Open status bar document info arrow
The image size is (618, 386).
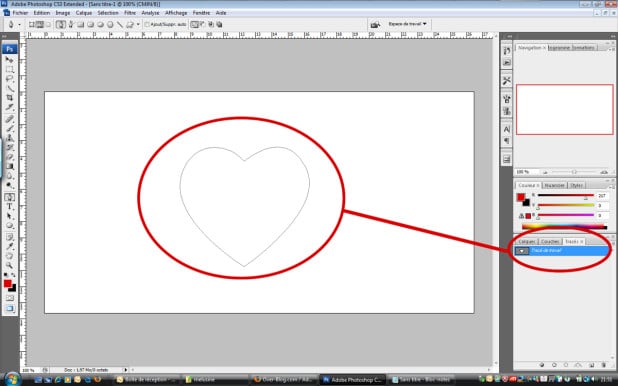(x=126, y=370)
